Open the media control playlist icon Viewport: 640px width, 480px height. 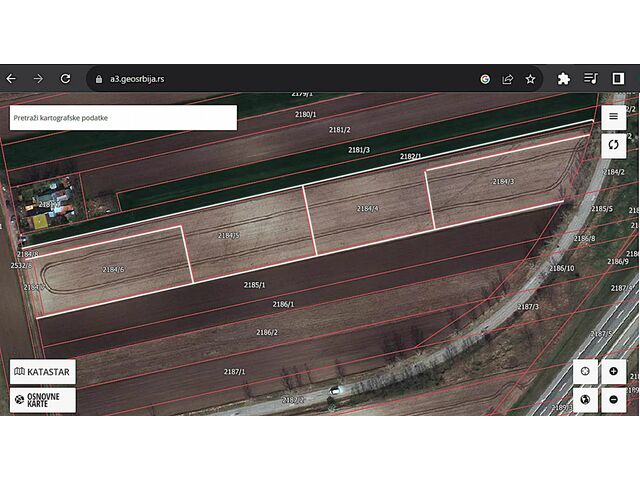point(591,78)
